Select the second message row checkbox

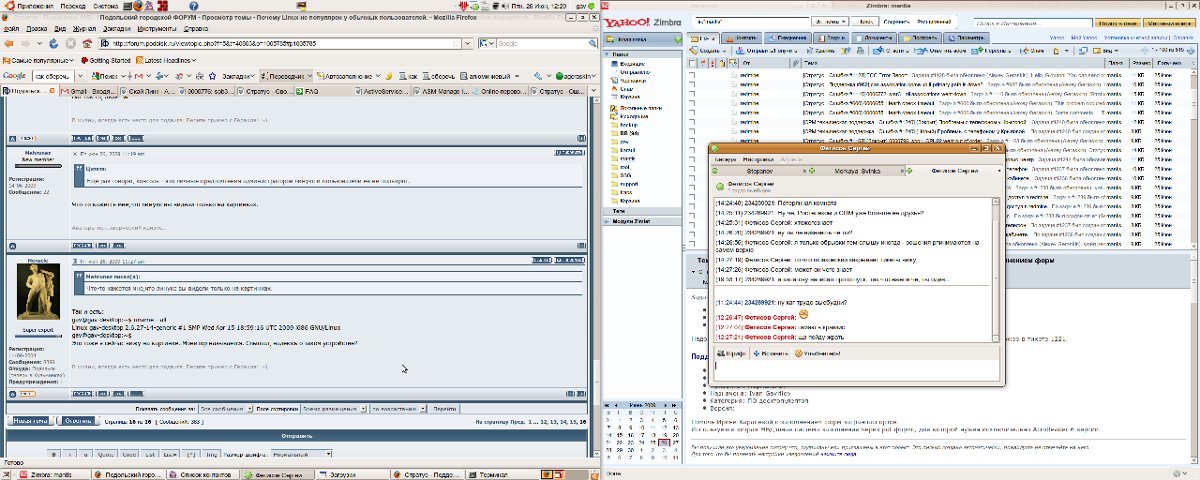click(x=692, y=84)
